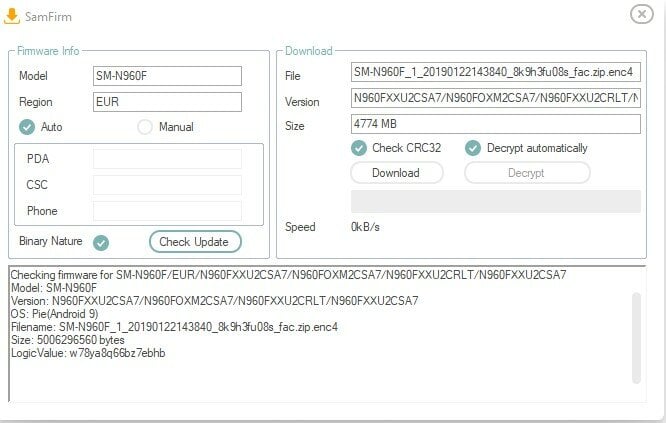Click the 'OS: Pie(Android 9)' log line
Image resolution: width=666 pixels, height=423 pixels.
(x=55, y=314)
